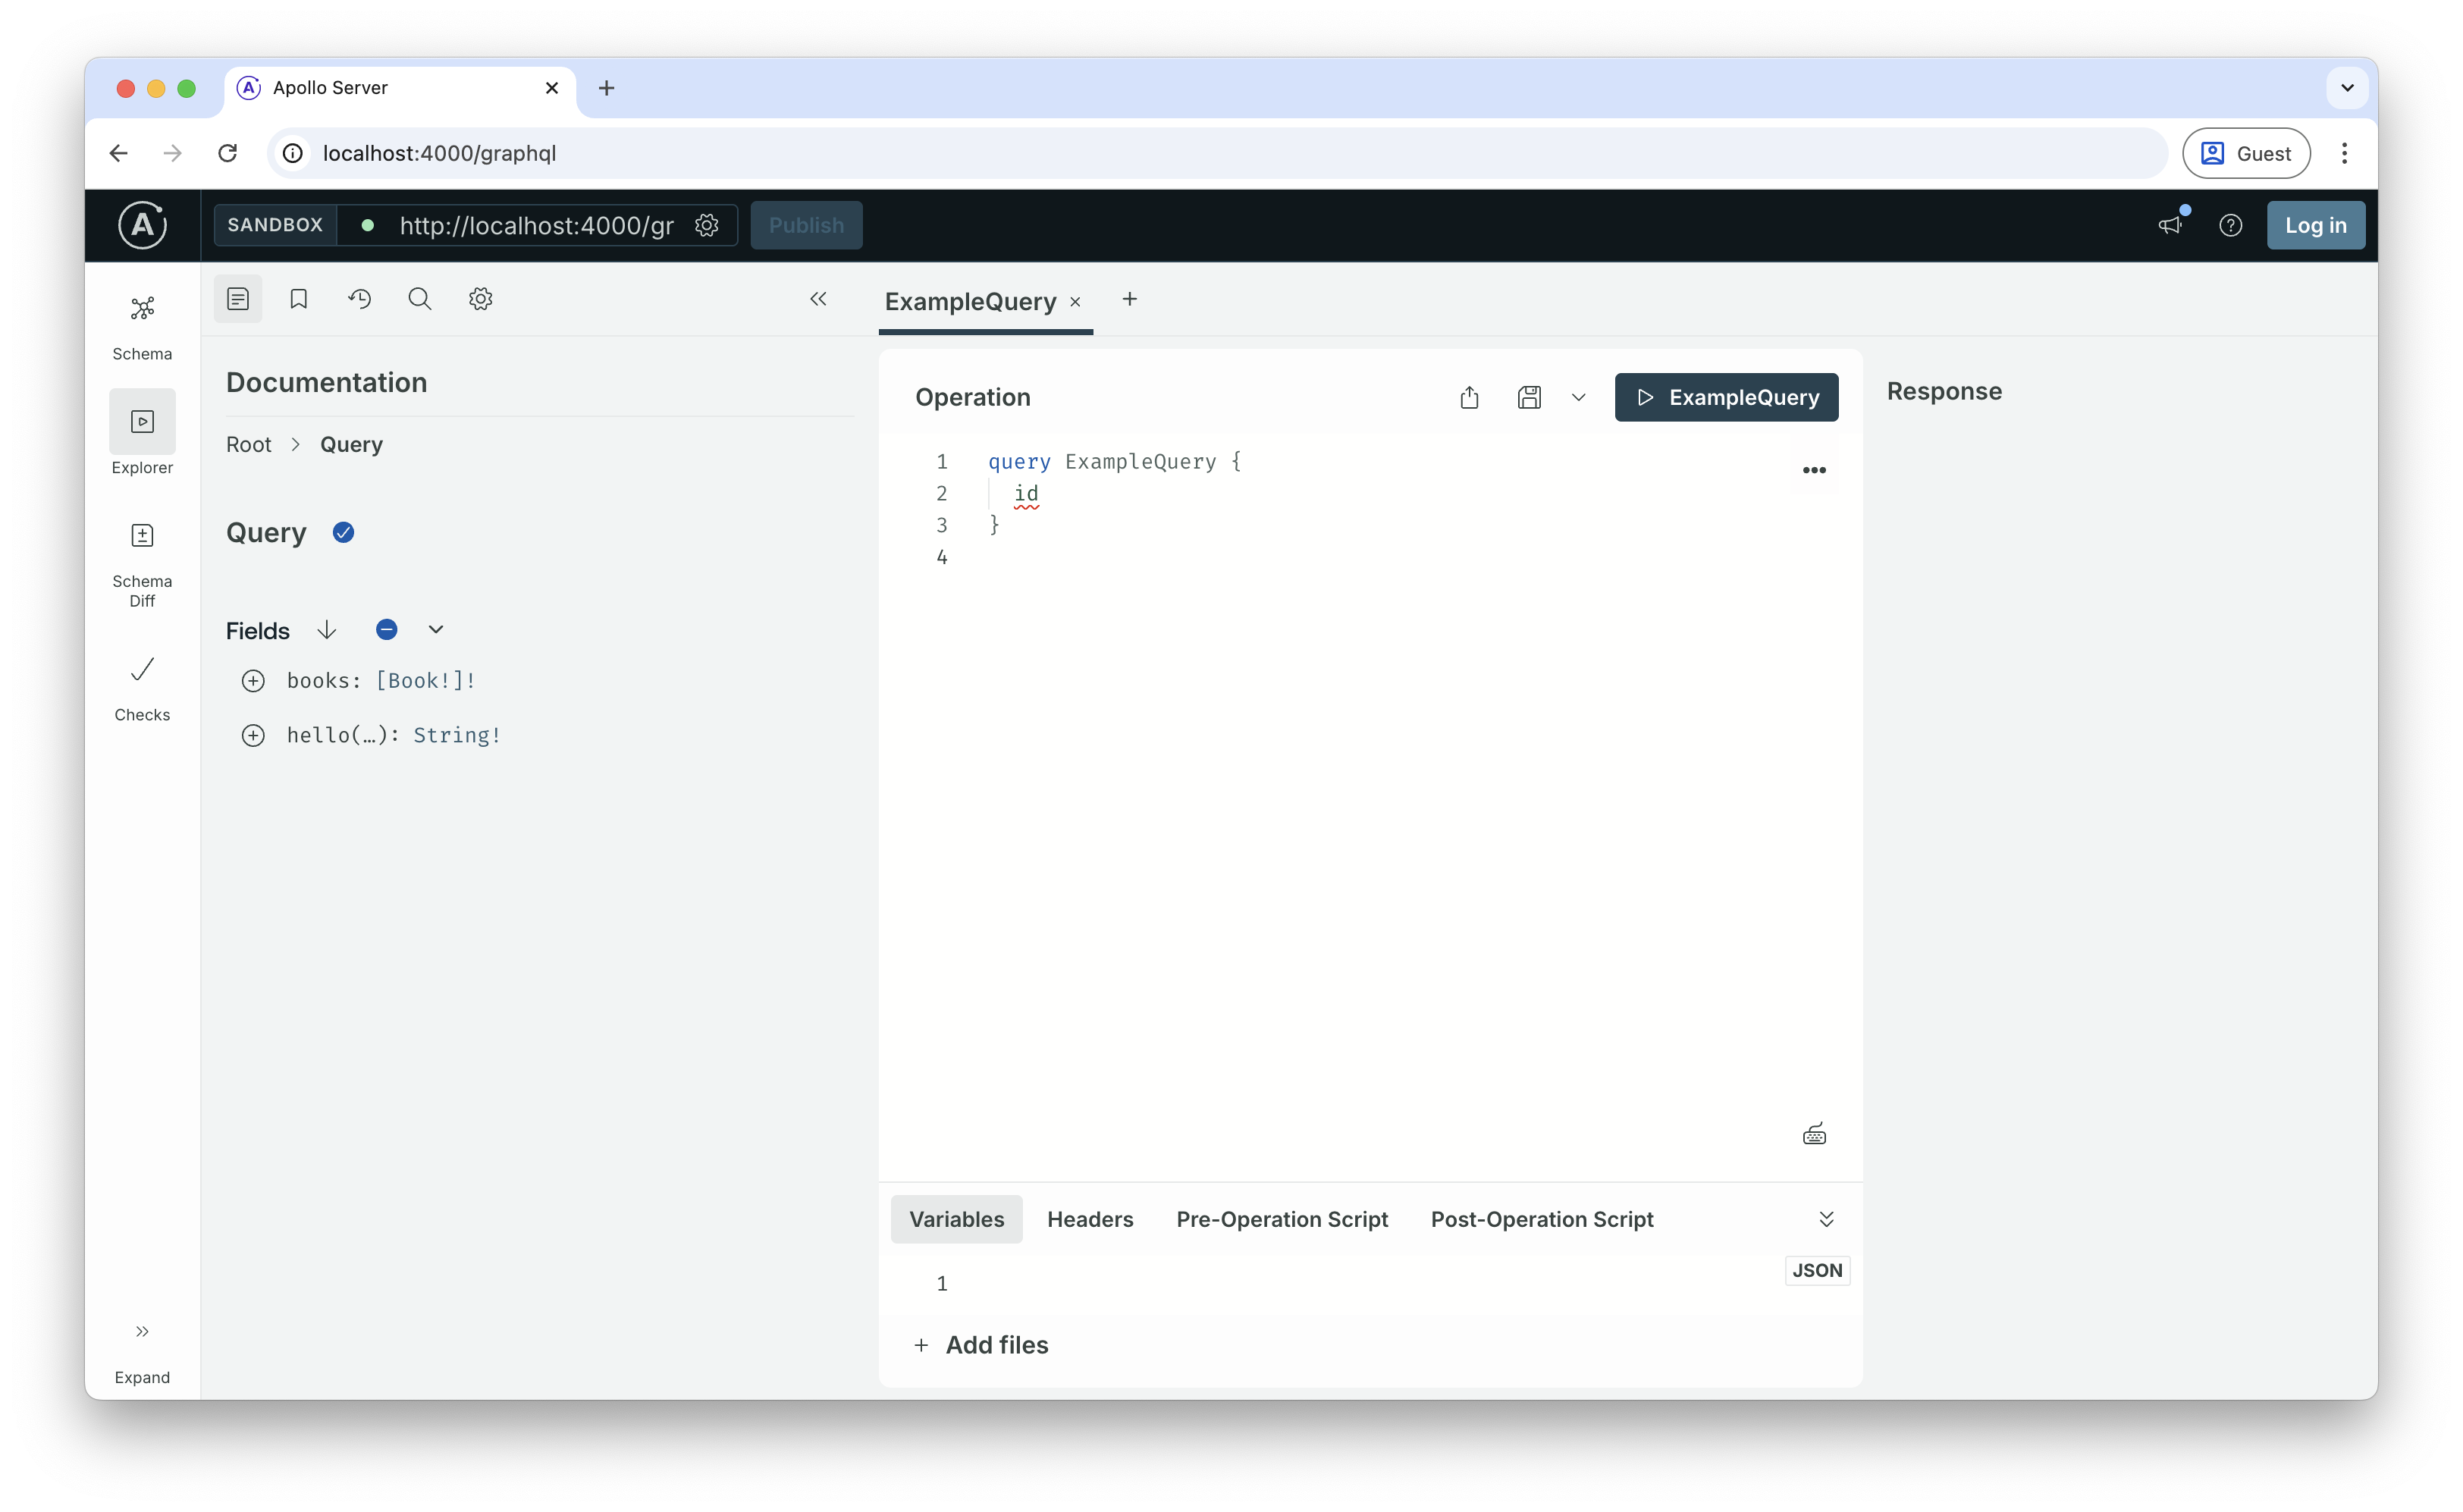This screenshot has height=1512, width=2463.
Task: Click the Query breadcrumb
Action: click(351, 444)
